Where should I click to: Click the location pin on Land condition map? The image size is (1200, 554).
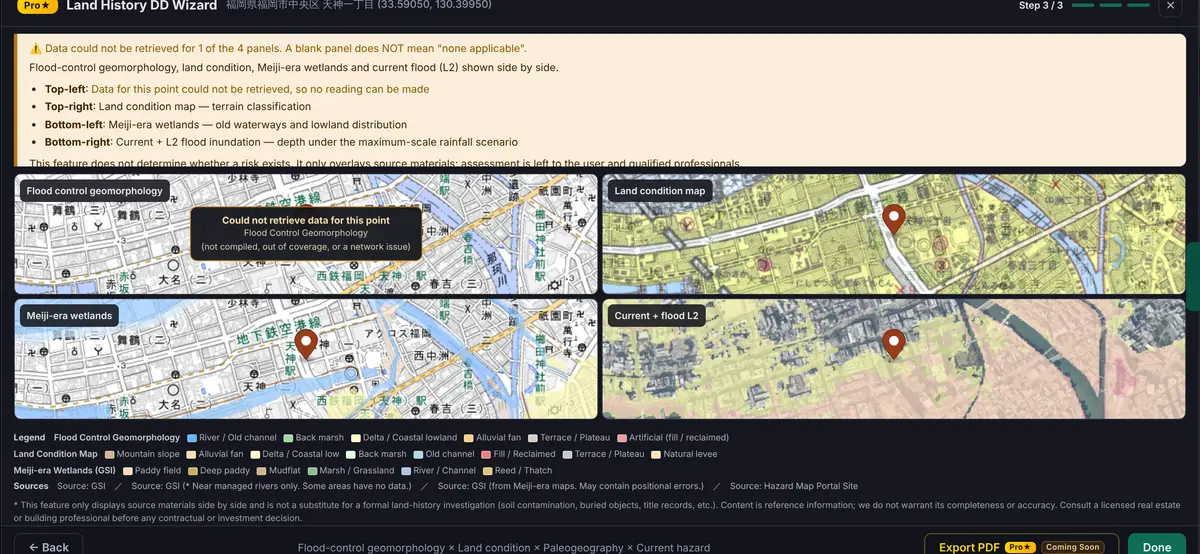click(x=894, y=218)
